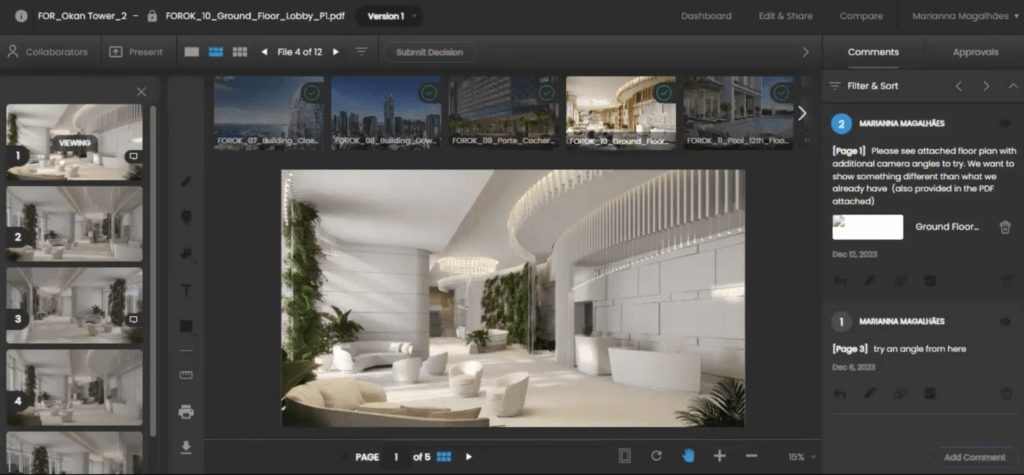Viewport: 1024px width, 475px height.
Task: Open the Marianna Magalhães user menu
Action: click(x=965, y=16)
